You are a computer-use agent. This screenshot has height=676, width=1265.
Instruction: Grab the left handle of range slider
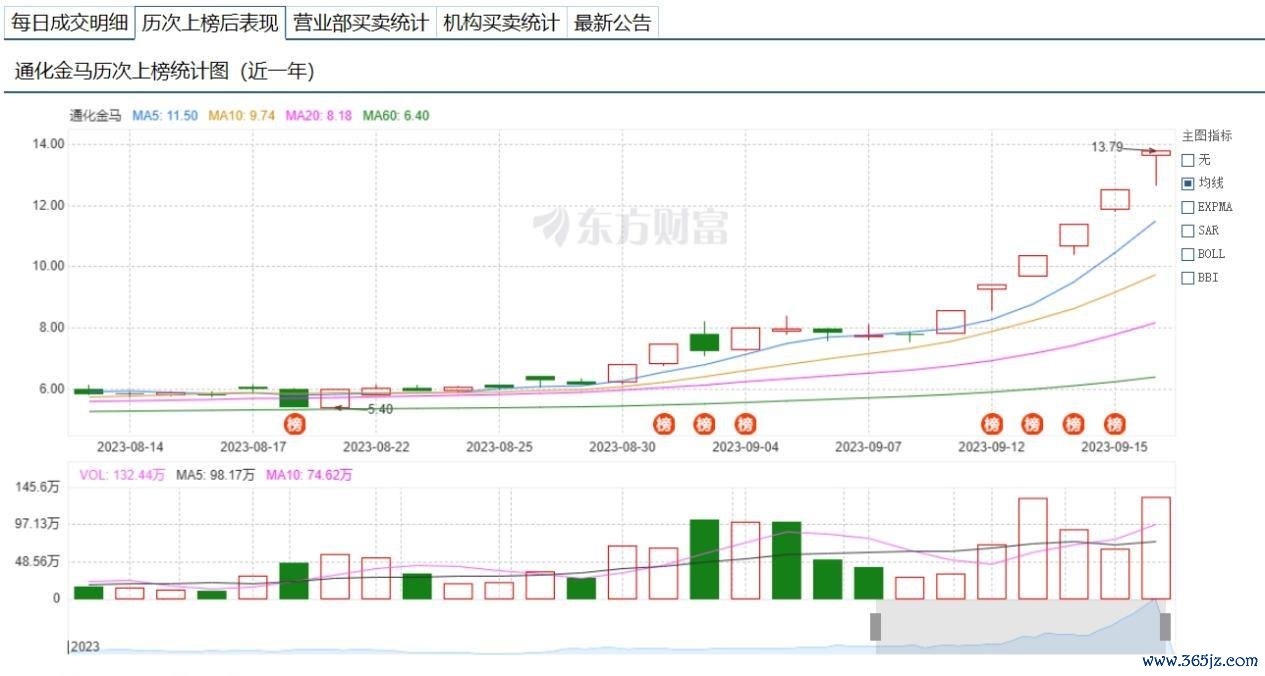pyautogui.click(x=875, y=627)
